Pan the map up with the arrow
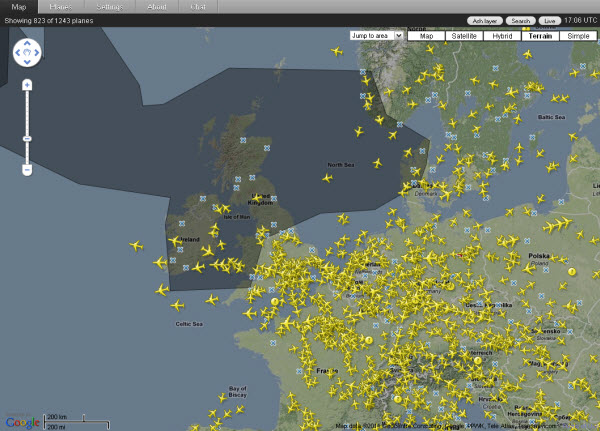Image resolution: width=600 pixels, height=431 pixels. [27, 42]
